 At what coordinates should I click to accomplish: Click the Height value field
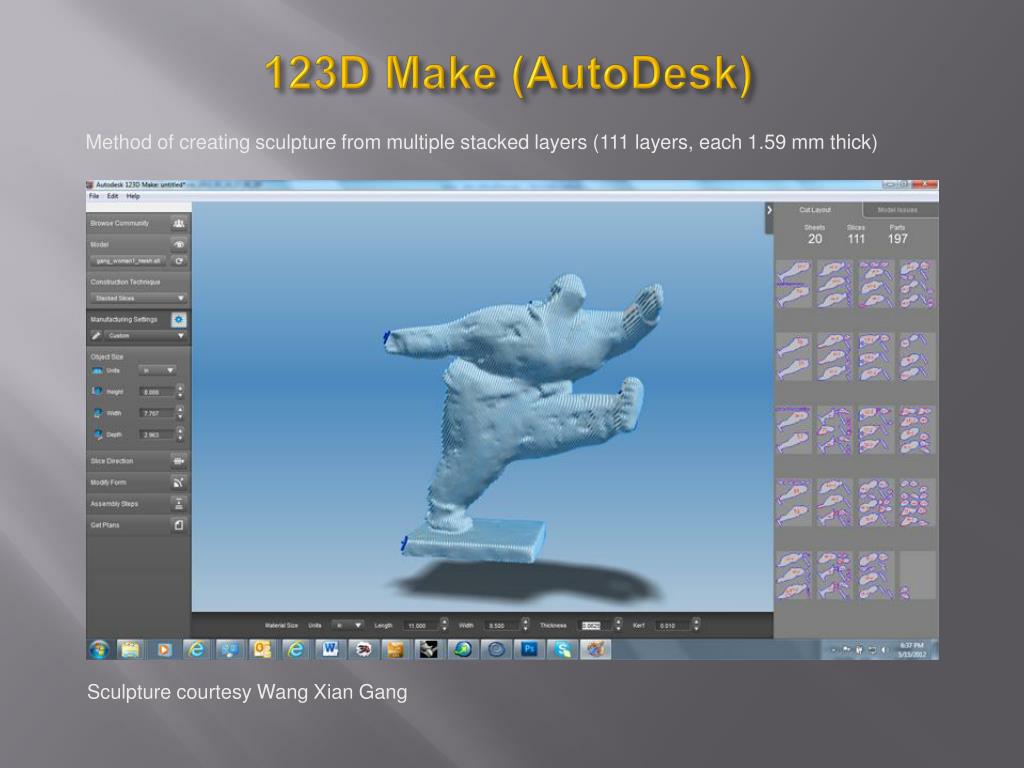[157, 392]
